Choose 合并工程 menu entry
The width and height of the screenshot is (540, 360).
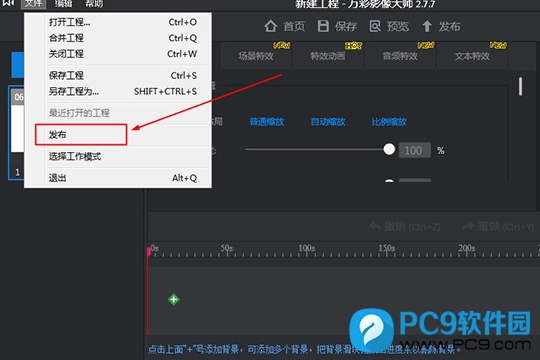(123, 38)
